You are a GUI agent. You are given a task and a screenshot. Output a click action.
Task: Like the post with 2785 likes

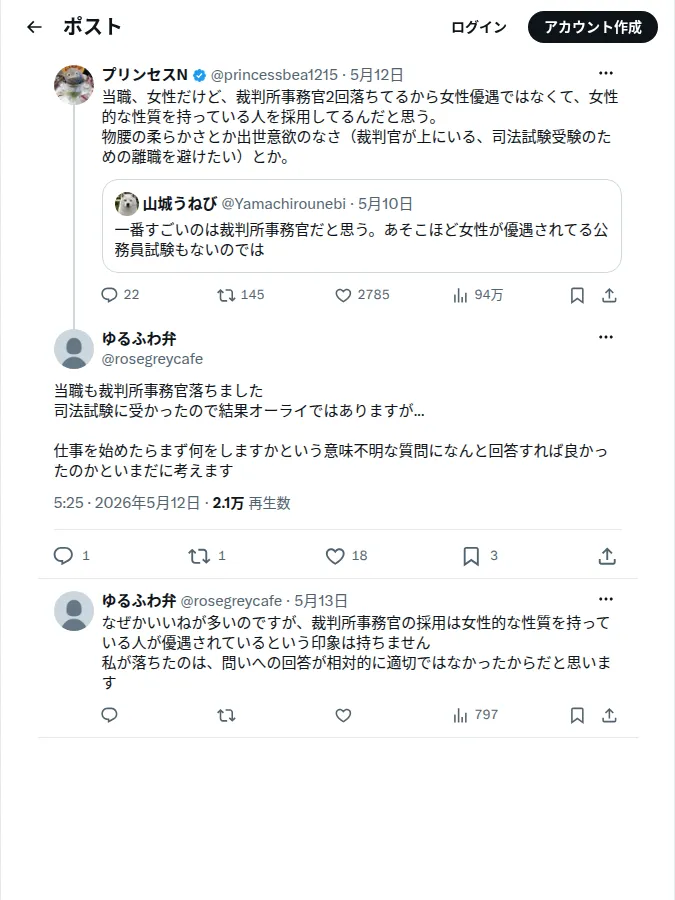coord(343,295)
